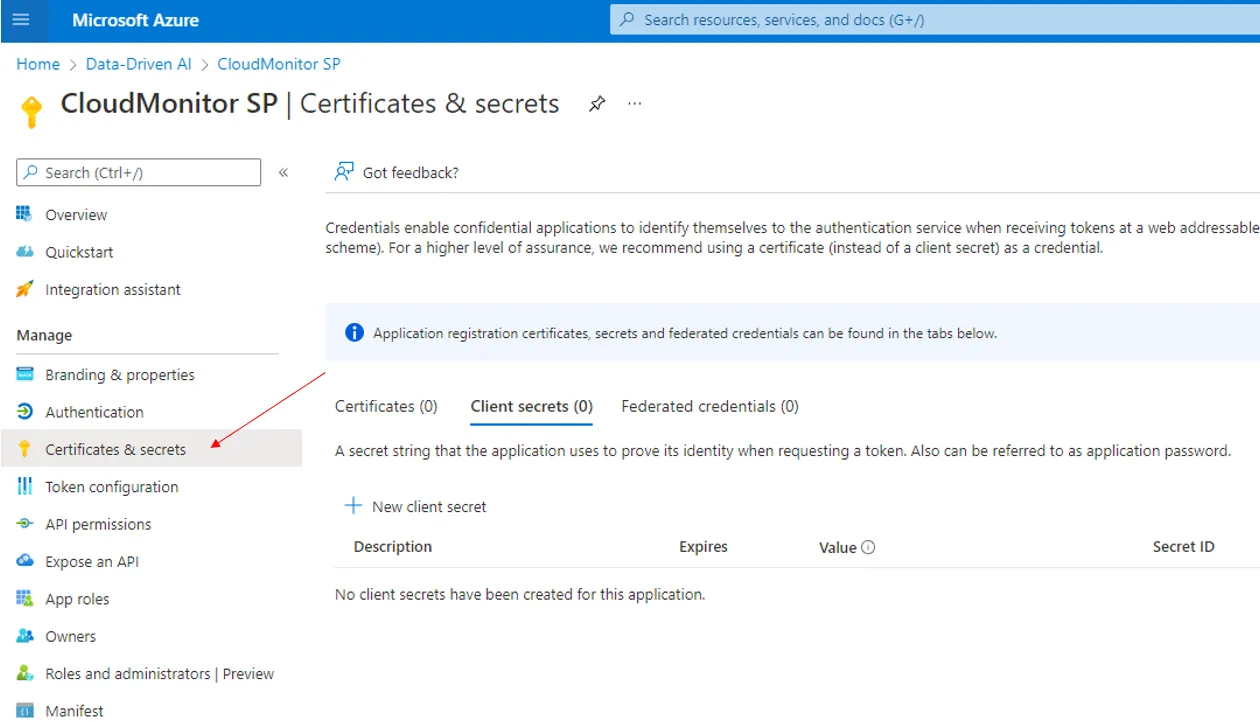Select the Client secrets (0) tab
This screenshot has height=722, width=1260.
(532, 406)
